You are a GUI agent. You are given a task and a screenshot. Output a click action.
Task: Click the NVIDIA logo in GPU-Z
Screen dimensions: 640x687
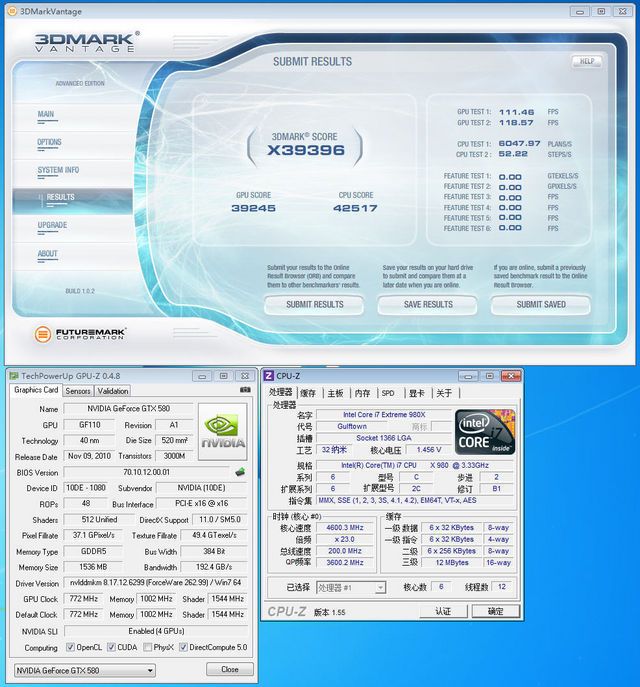[223, 432]
